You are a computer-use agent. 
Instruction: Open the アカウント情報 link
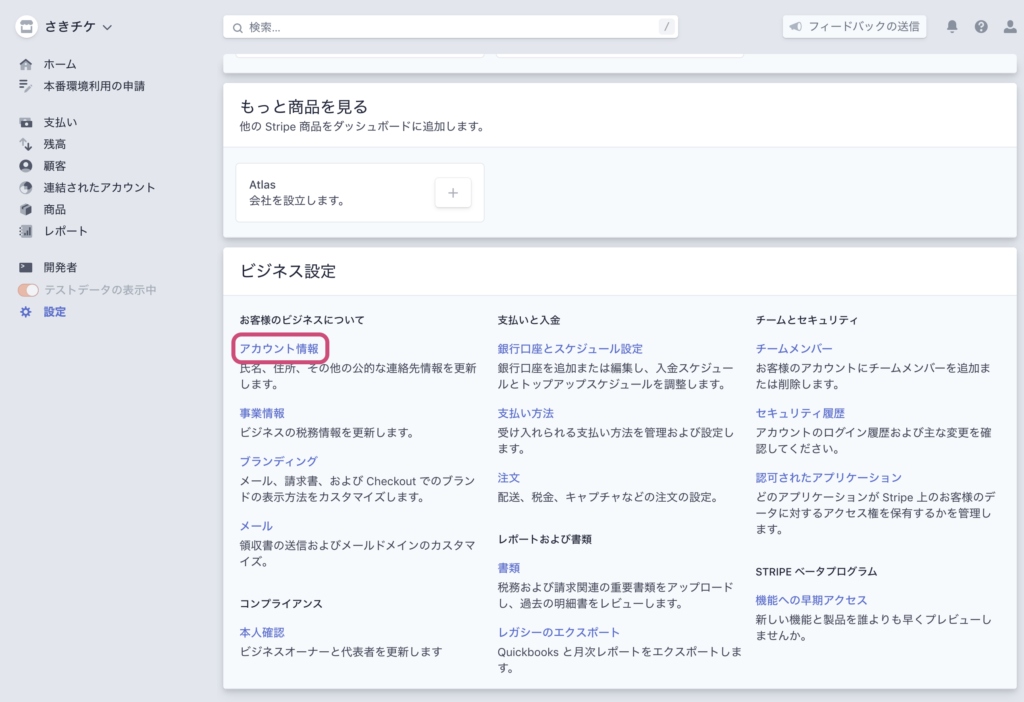point(279,349)
